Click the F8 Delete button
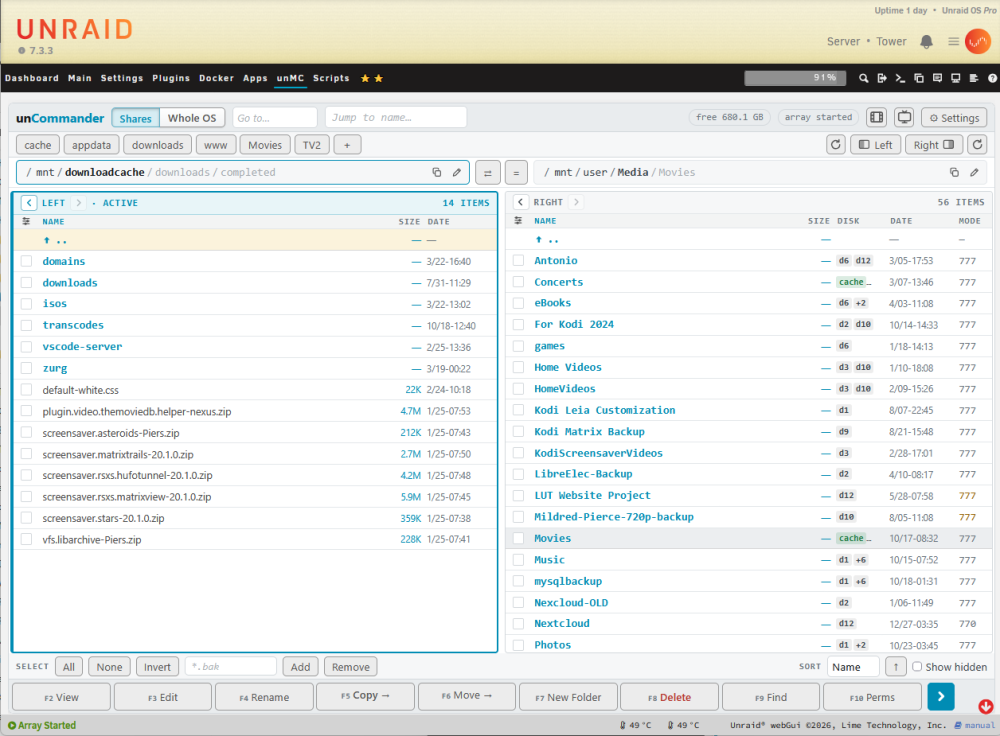1000x736 pixels. 669,697
